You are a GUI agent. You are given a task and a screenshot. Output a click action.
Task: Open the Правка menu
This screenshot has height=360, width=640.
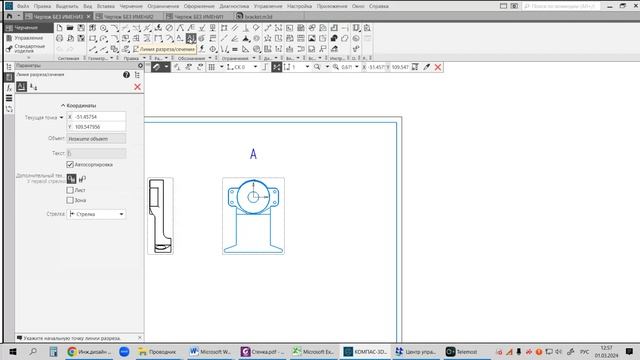click(42, 6)
